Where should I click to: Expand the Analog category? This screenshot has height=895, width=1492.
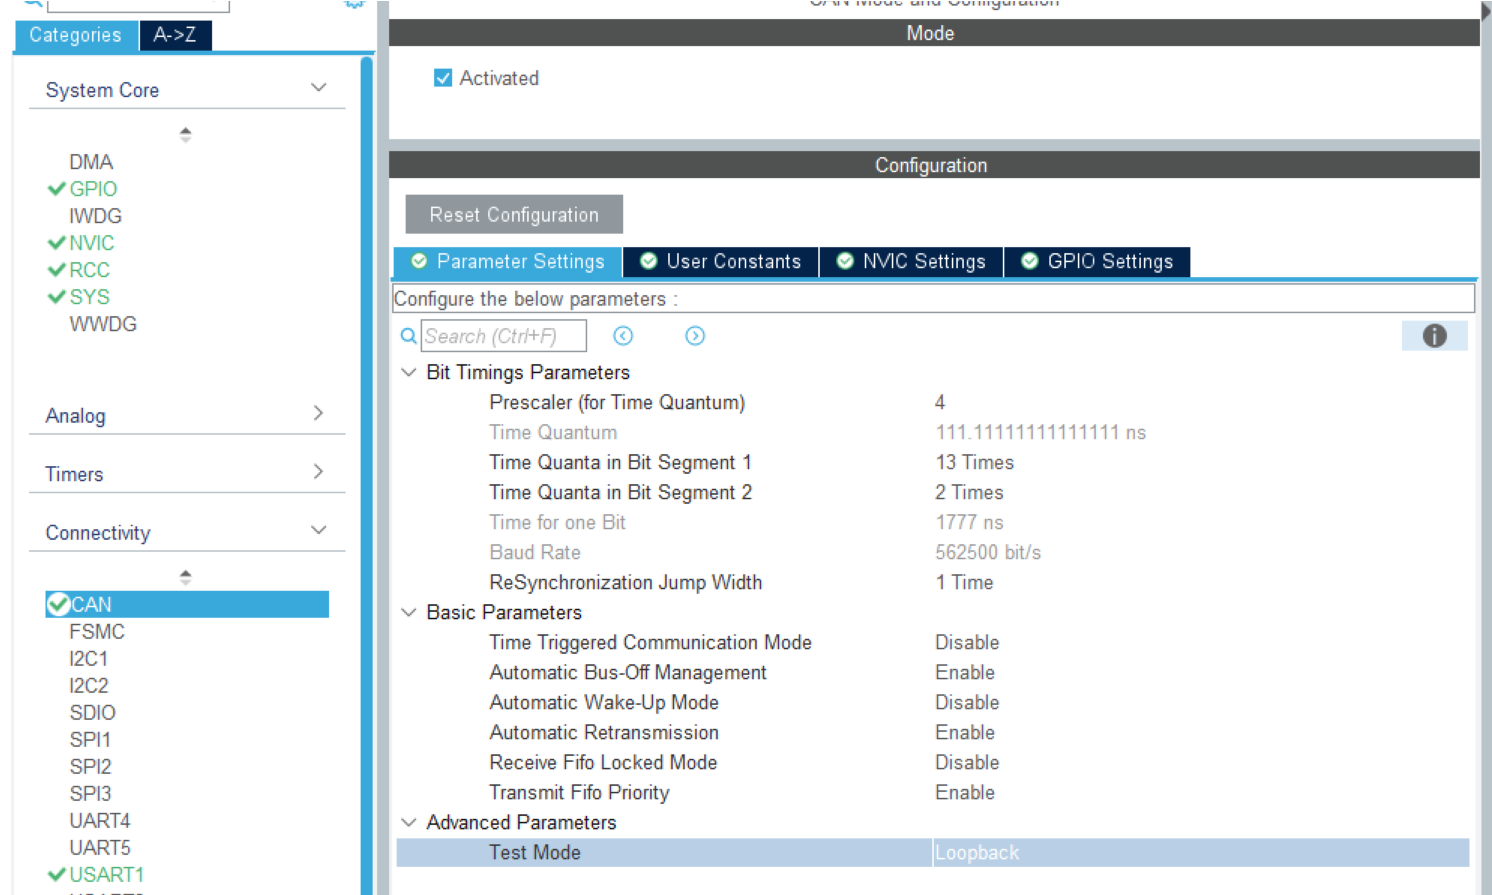click(318, 413)
